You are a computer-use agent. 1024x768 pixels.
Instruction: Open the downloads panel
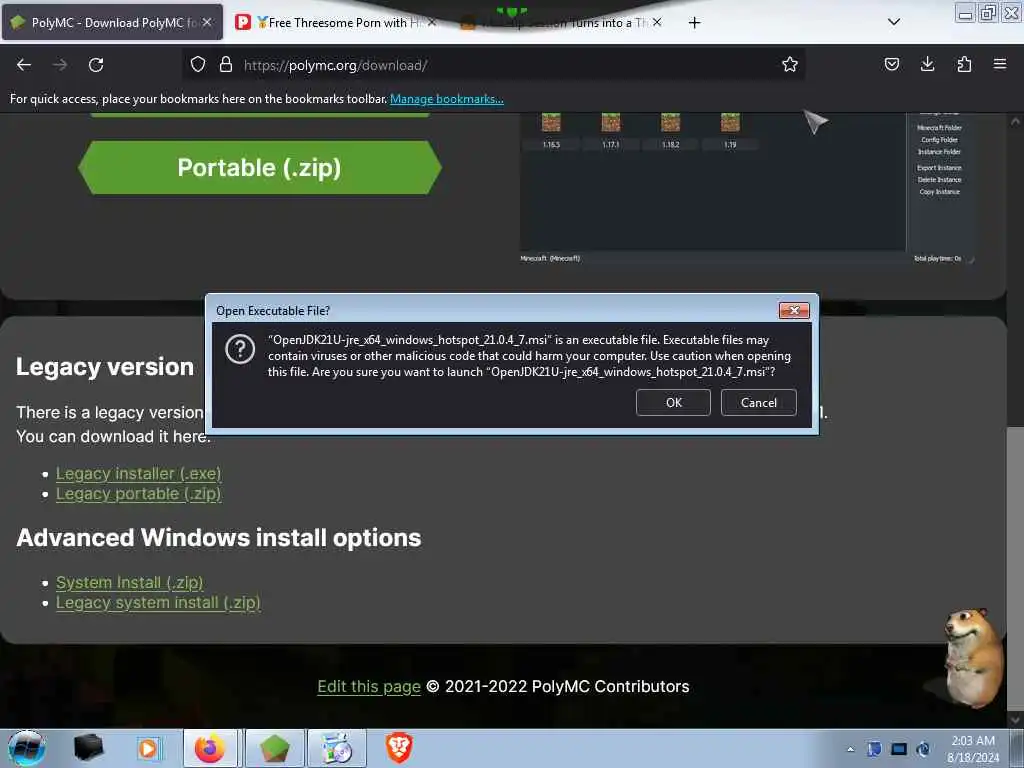[927, 65]
